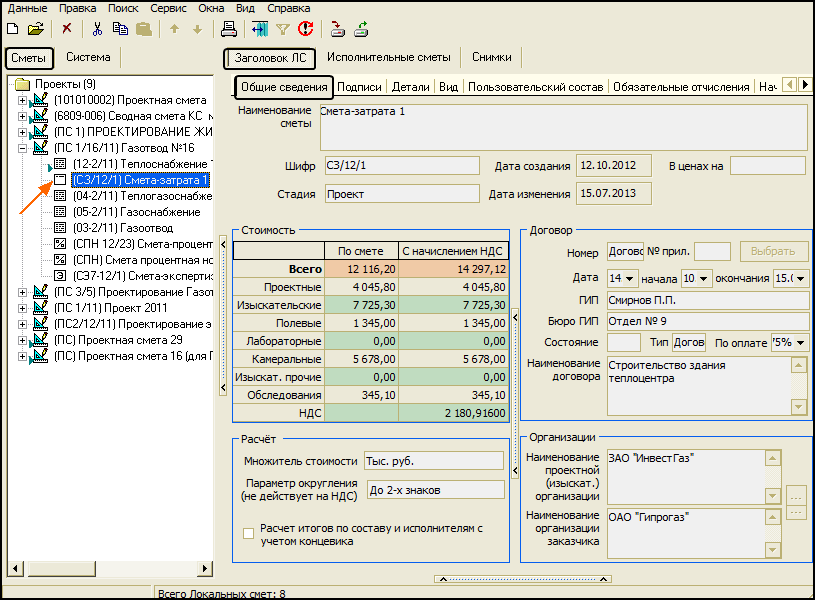815x600 pixels.
Task: Click the New document toolbar icon
Action: (x=15, y=30)
